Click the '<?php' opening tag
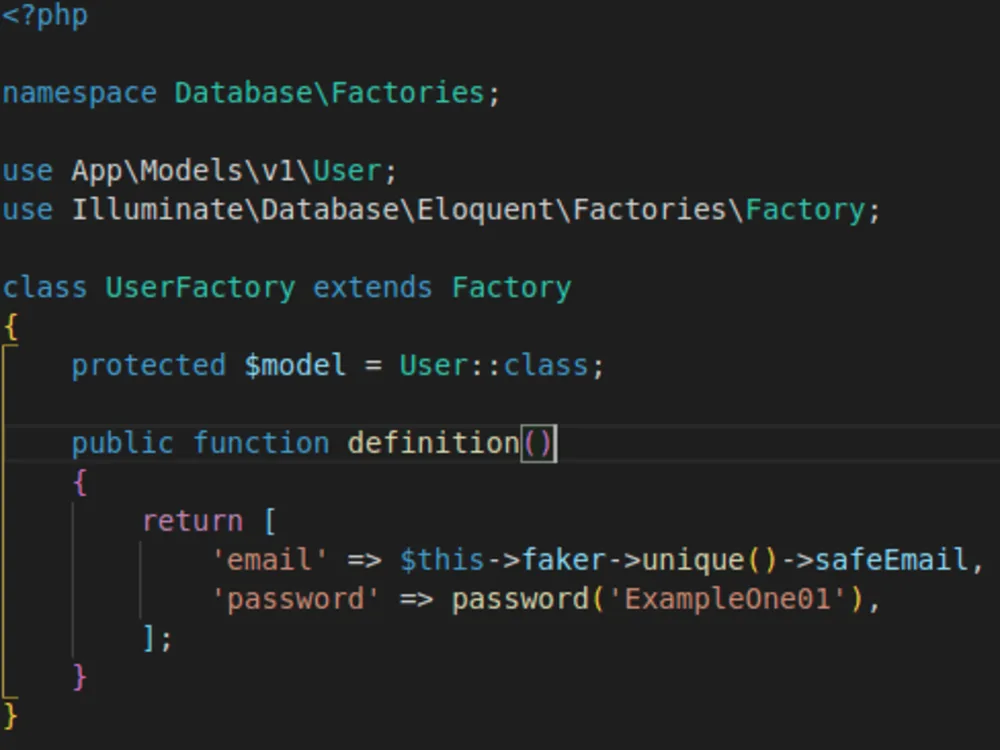This screenshot has width=1000, height=750. pos(45,15)
